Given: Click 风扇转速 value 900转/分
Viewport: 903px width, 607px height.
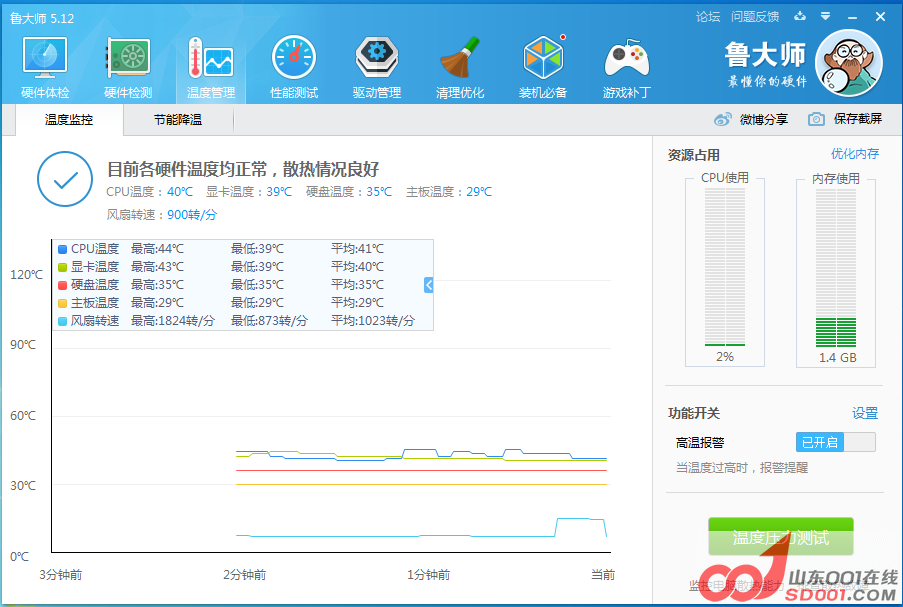Looking at the screenshot, I should tap(192, 215).
